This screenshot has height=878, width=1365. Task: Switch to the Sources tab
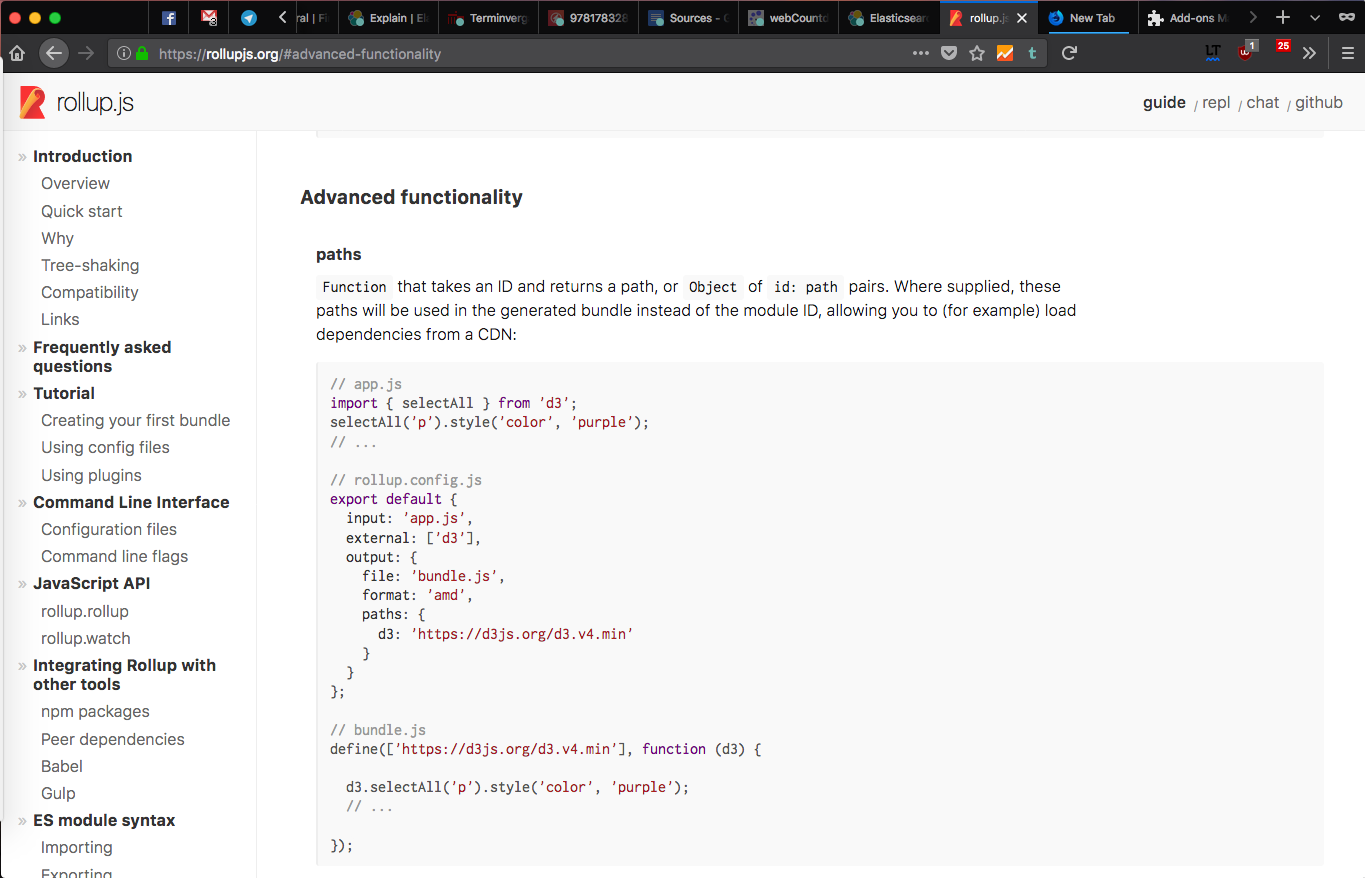pyautogui.click(x=688, y=18)
